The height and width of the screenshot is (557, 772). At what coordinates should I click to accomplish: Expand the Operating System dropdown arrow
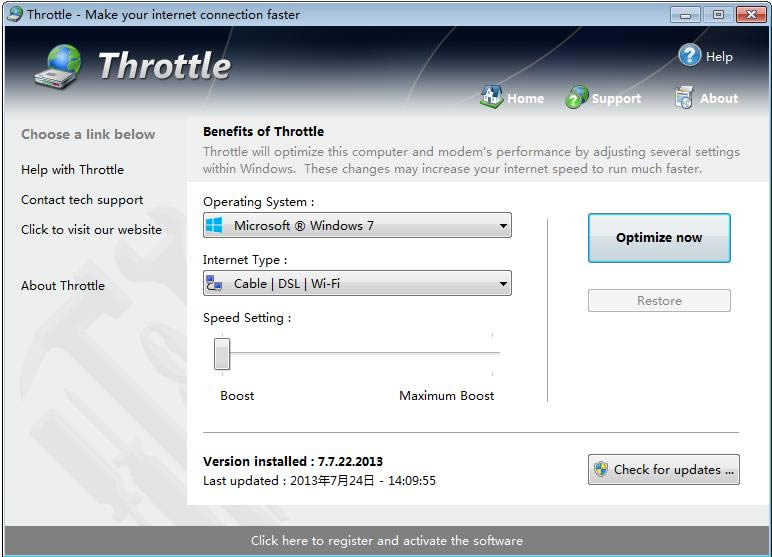(503, 226)
